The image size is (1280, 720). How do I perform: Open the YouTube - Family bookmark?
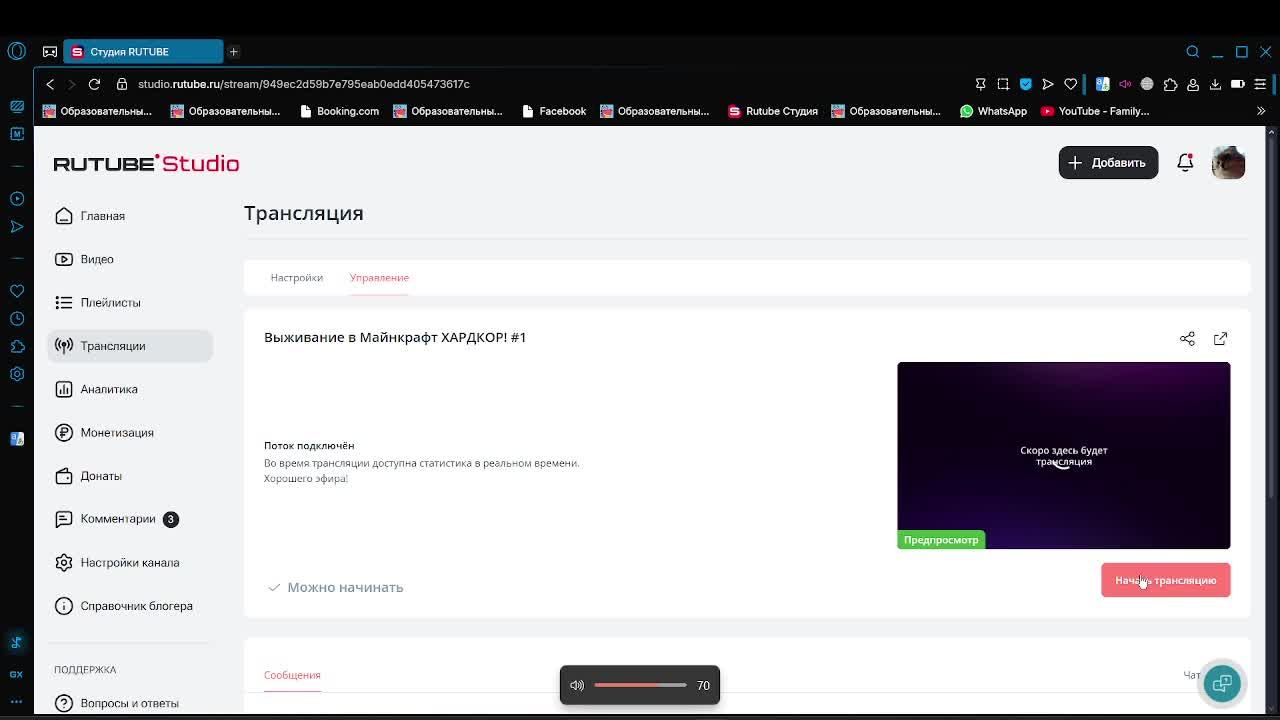coord(1095,111)
